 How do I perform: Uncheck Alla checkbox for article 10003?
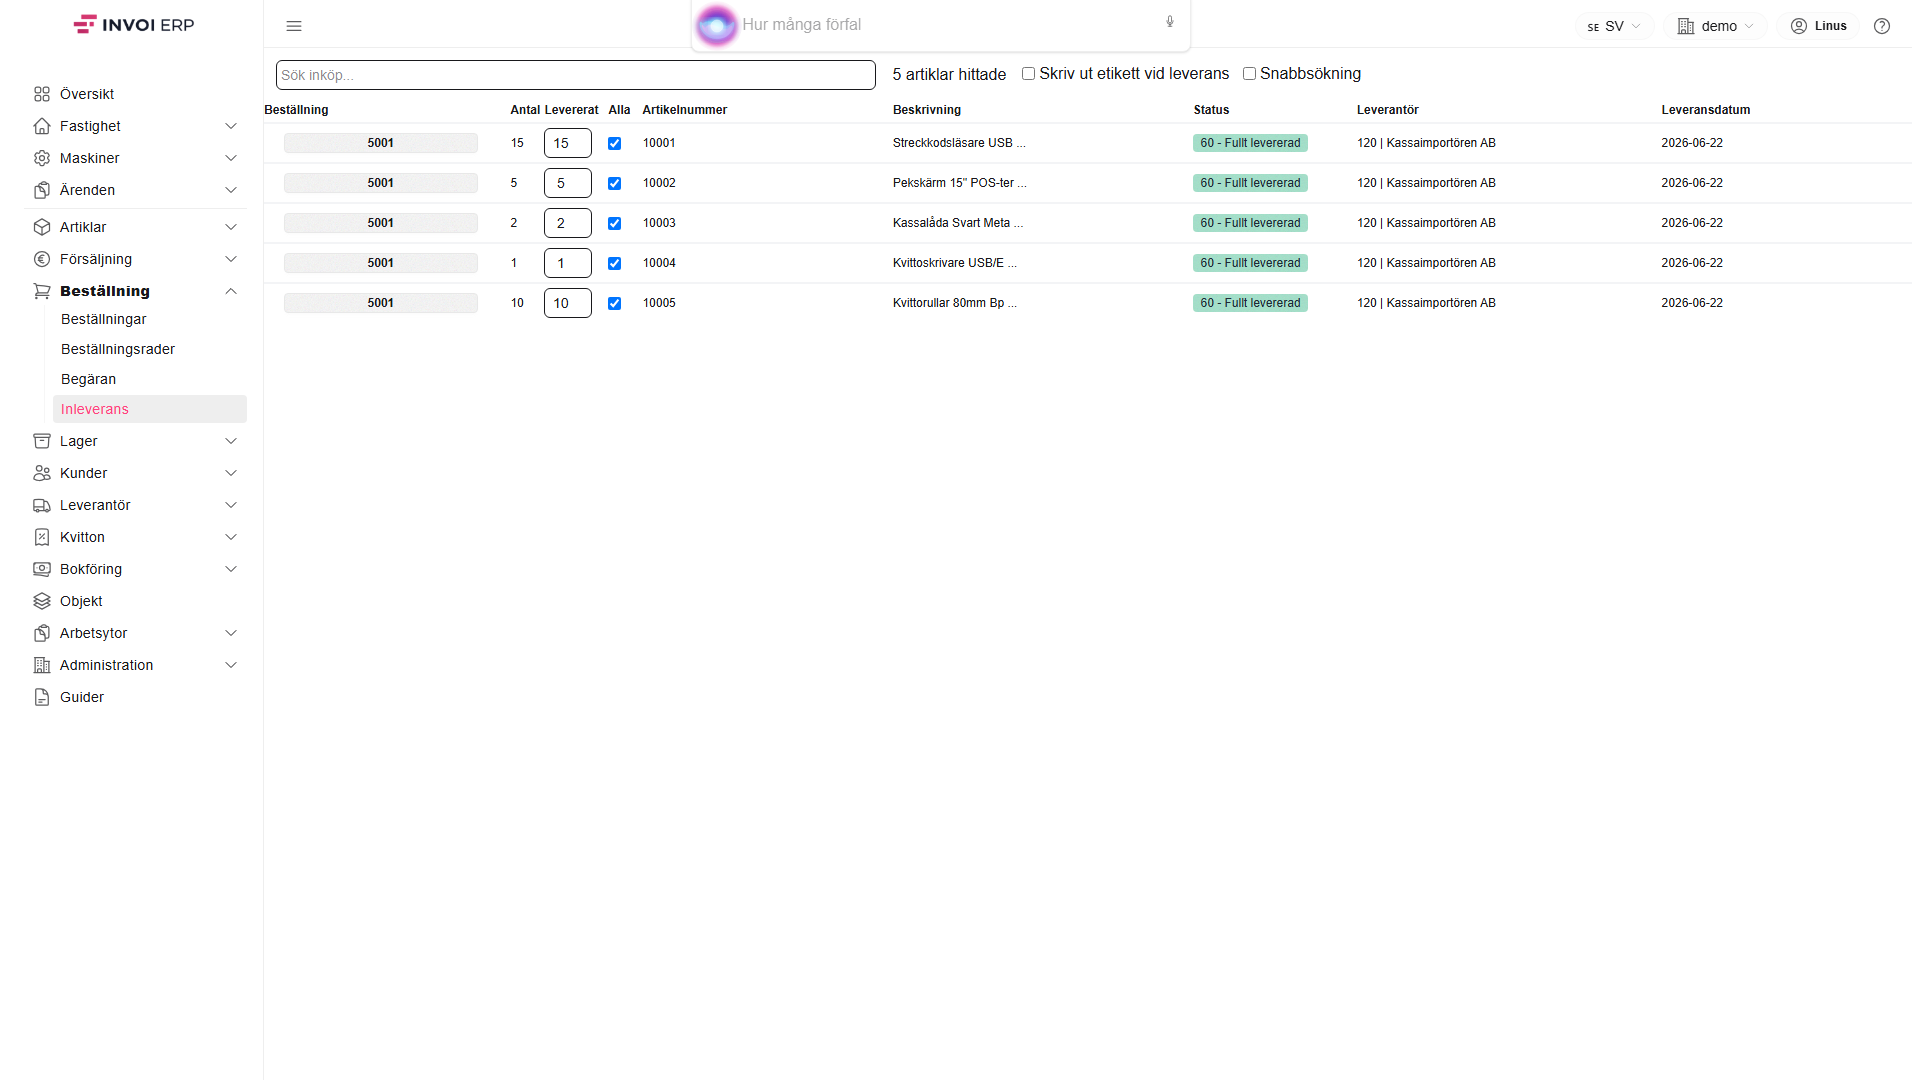tap(615, 223)
